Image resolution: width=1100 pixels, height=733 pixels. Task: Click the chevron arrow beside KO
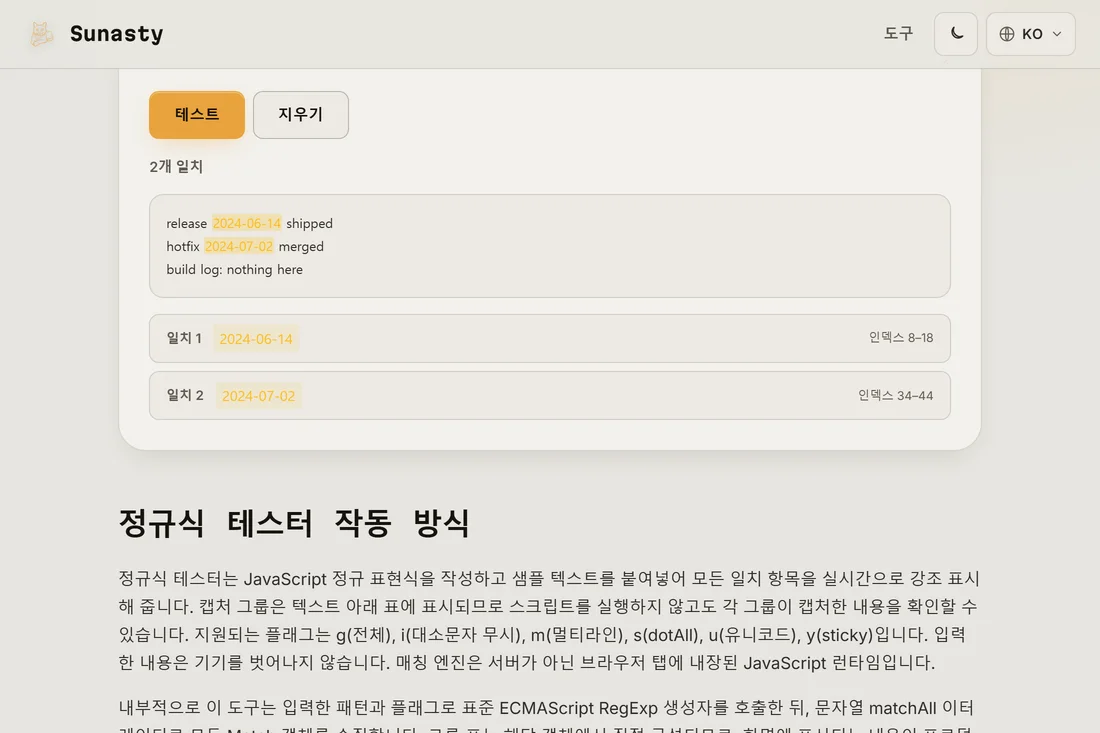pyautogui.click(x=1057, y=34)
